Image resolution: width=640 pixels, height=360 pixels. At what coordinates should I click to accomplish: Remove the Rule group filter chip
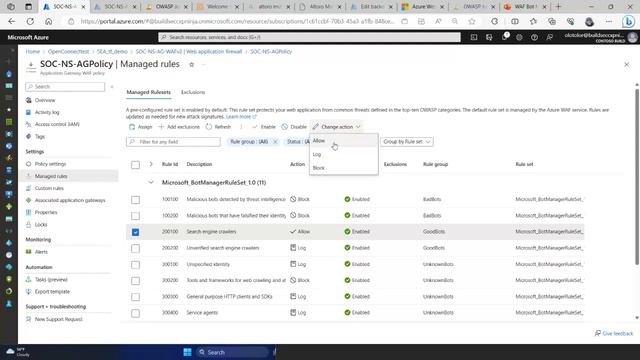(x=276, y=142)
